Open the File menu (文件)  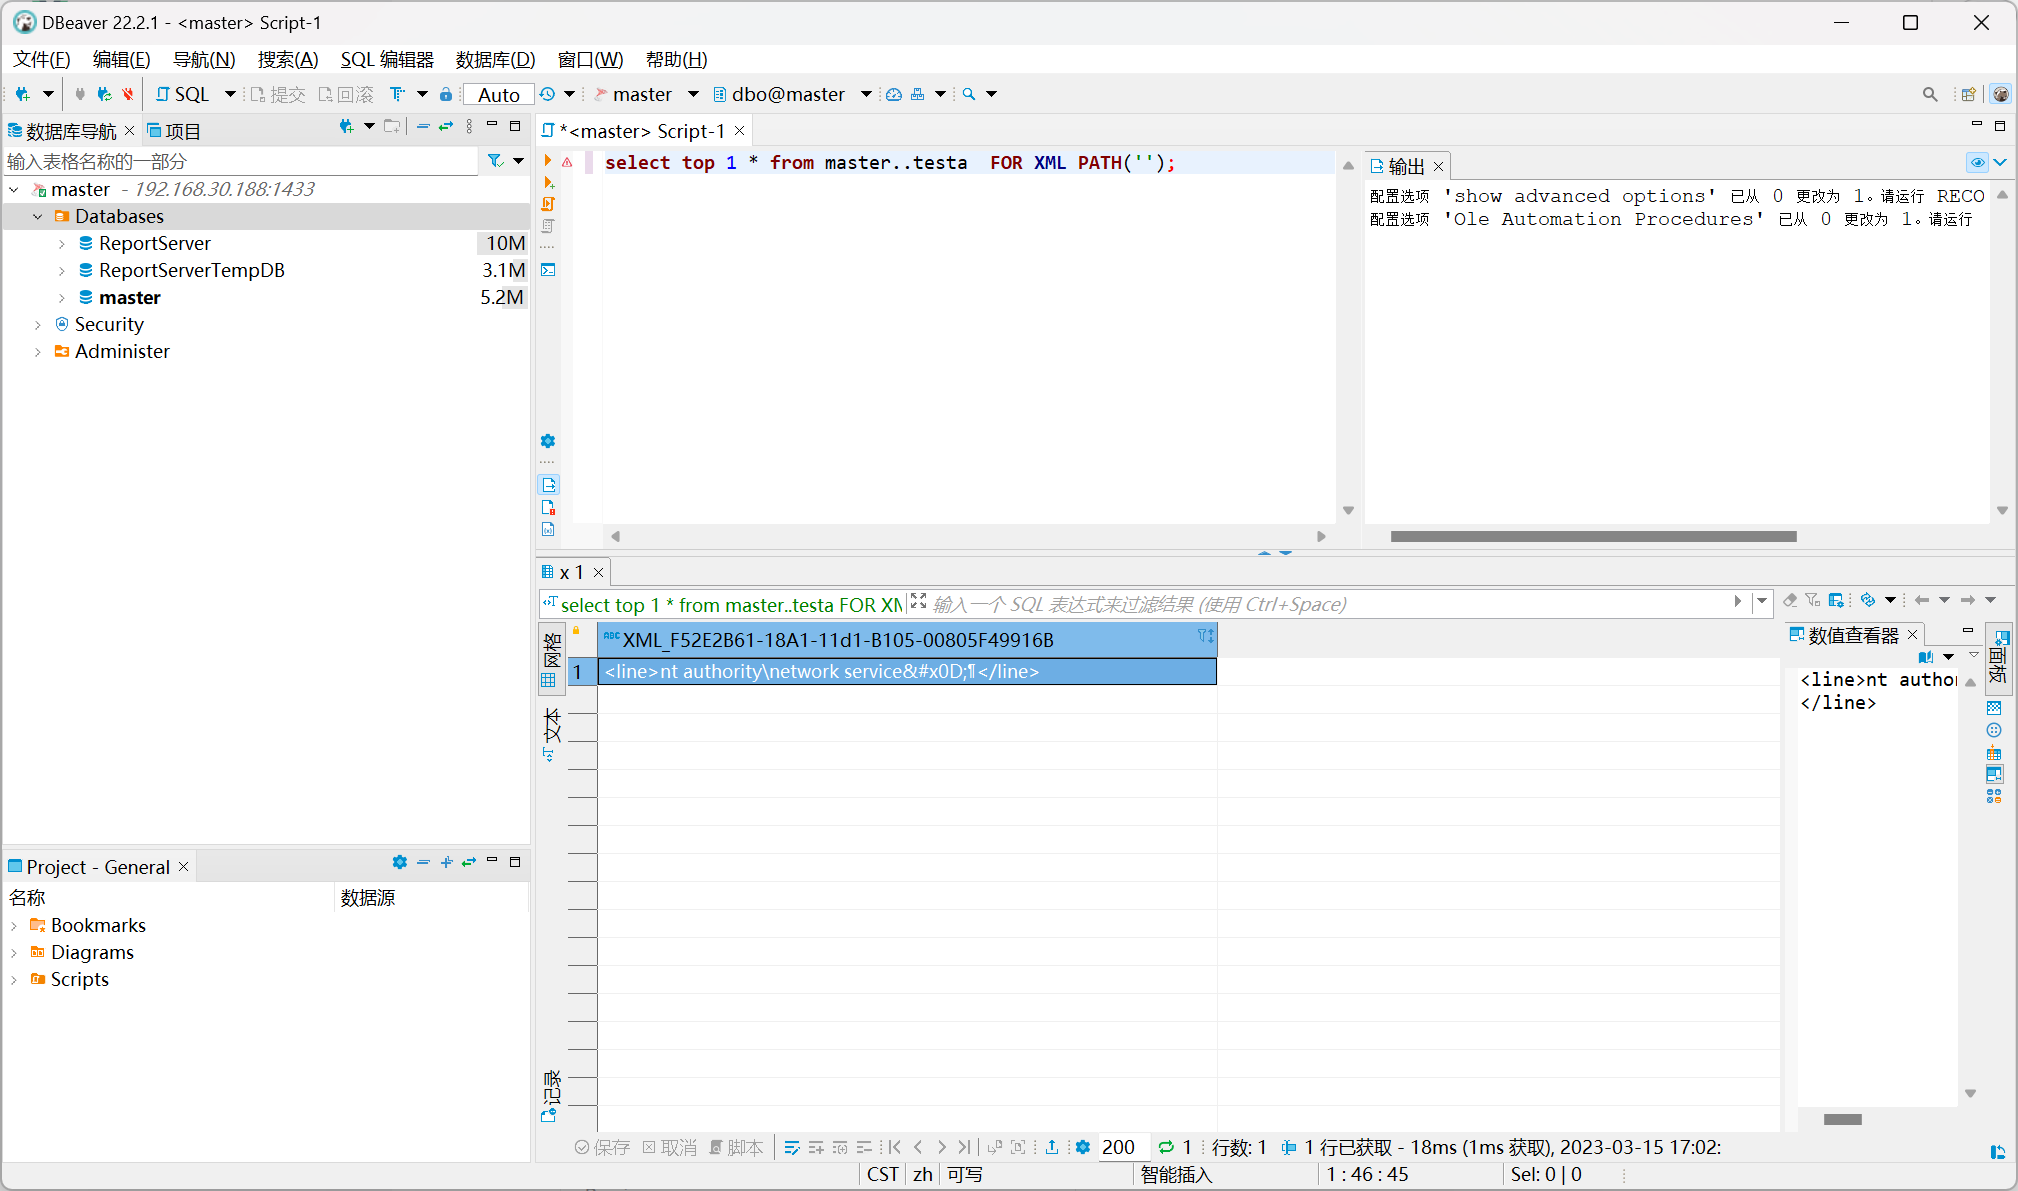coord(41,59)
